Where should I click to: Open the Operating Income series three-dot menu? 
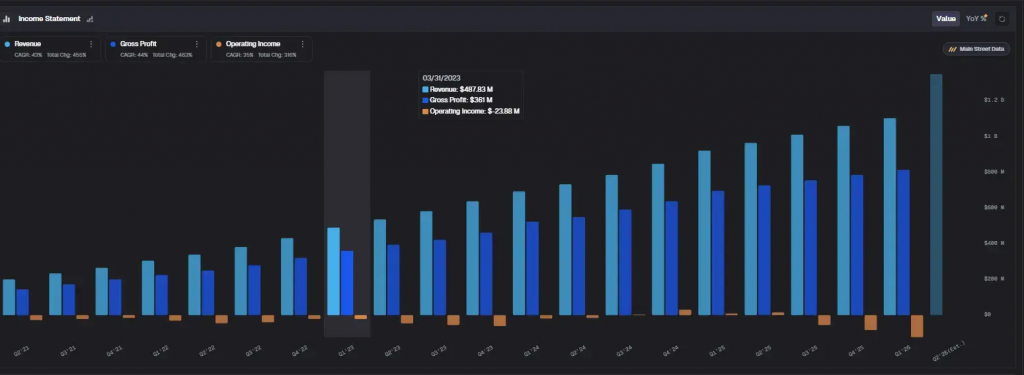302,44
